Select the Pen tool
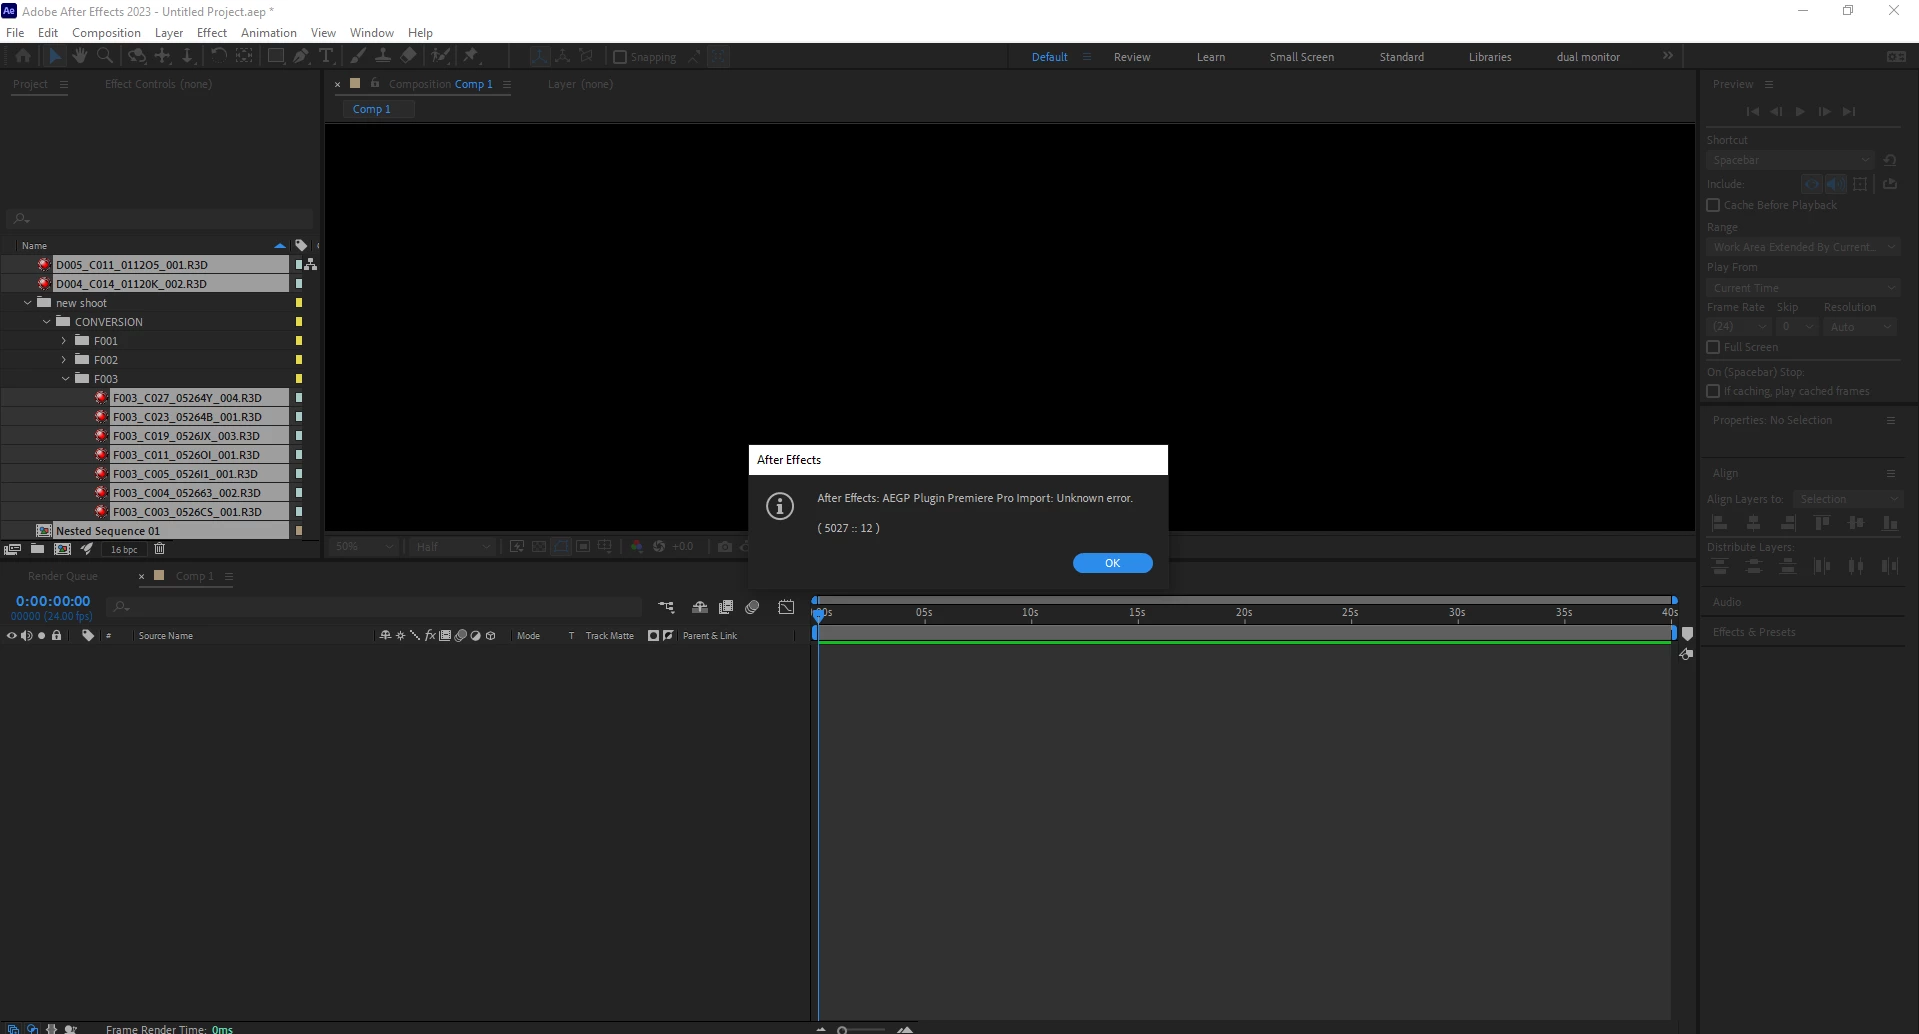This screenshot has width=1919, height=1034. coord(300,57)
